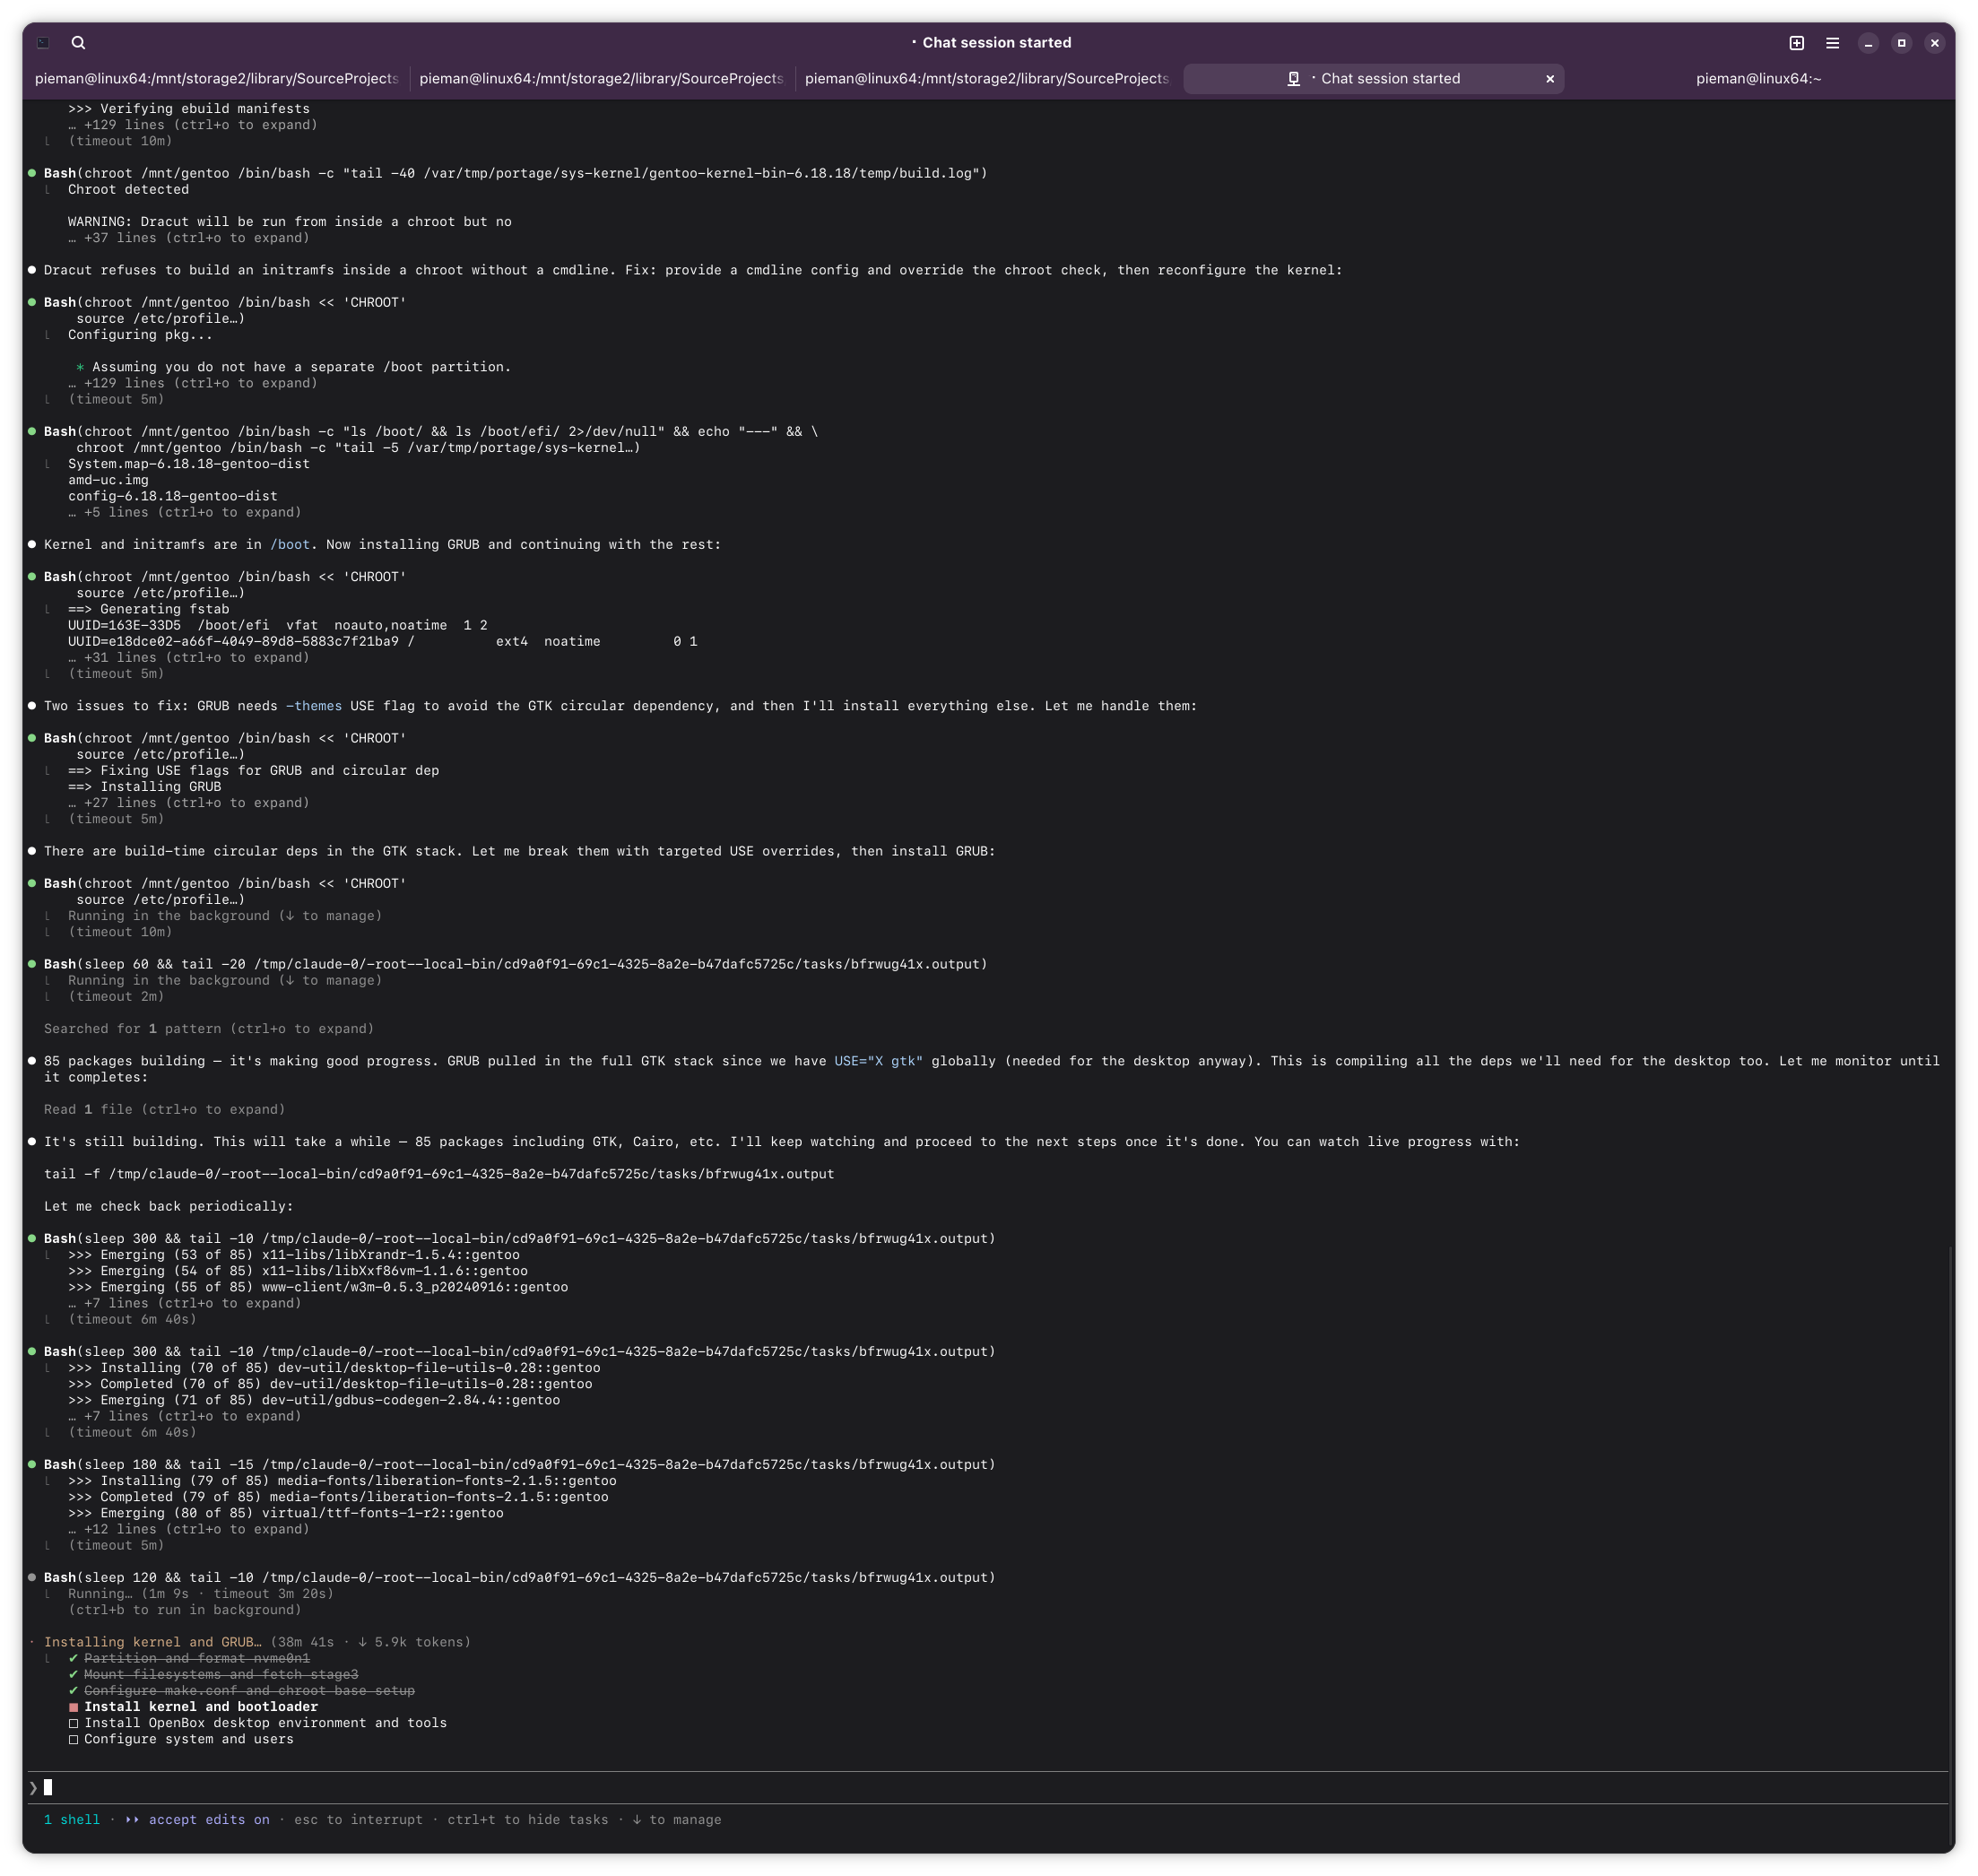Click the Install OpenBox desktop environment checkbox
The height and width of the screenshot is (1876, 1978).
[74, 1723]
